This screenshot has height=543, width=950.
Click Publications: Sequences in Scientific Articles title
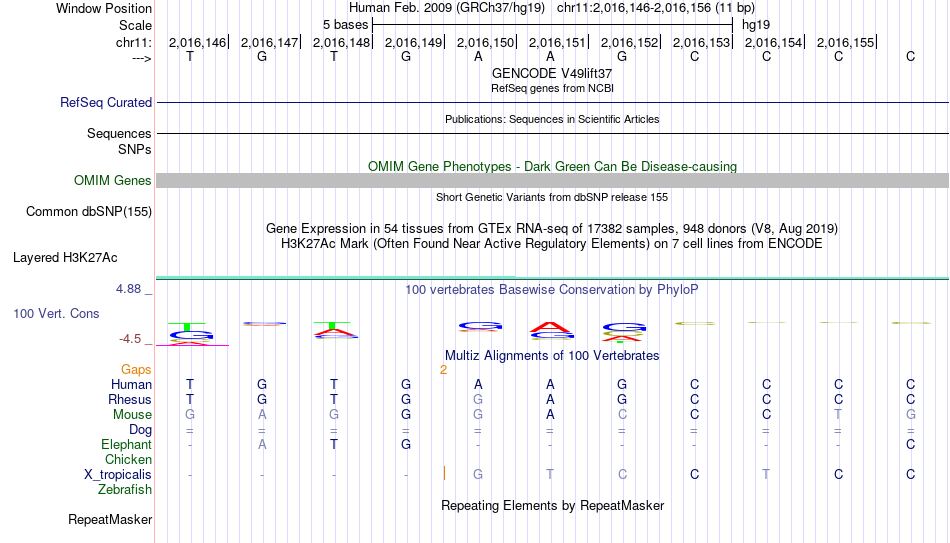(x=552, y=119)
